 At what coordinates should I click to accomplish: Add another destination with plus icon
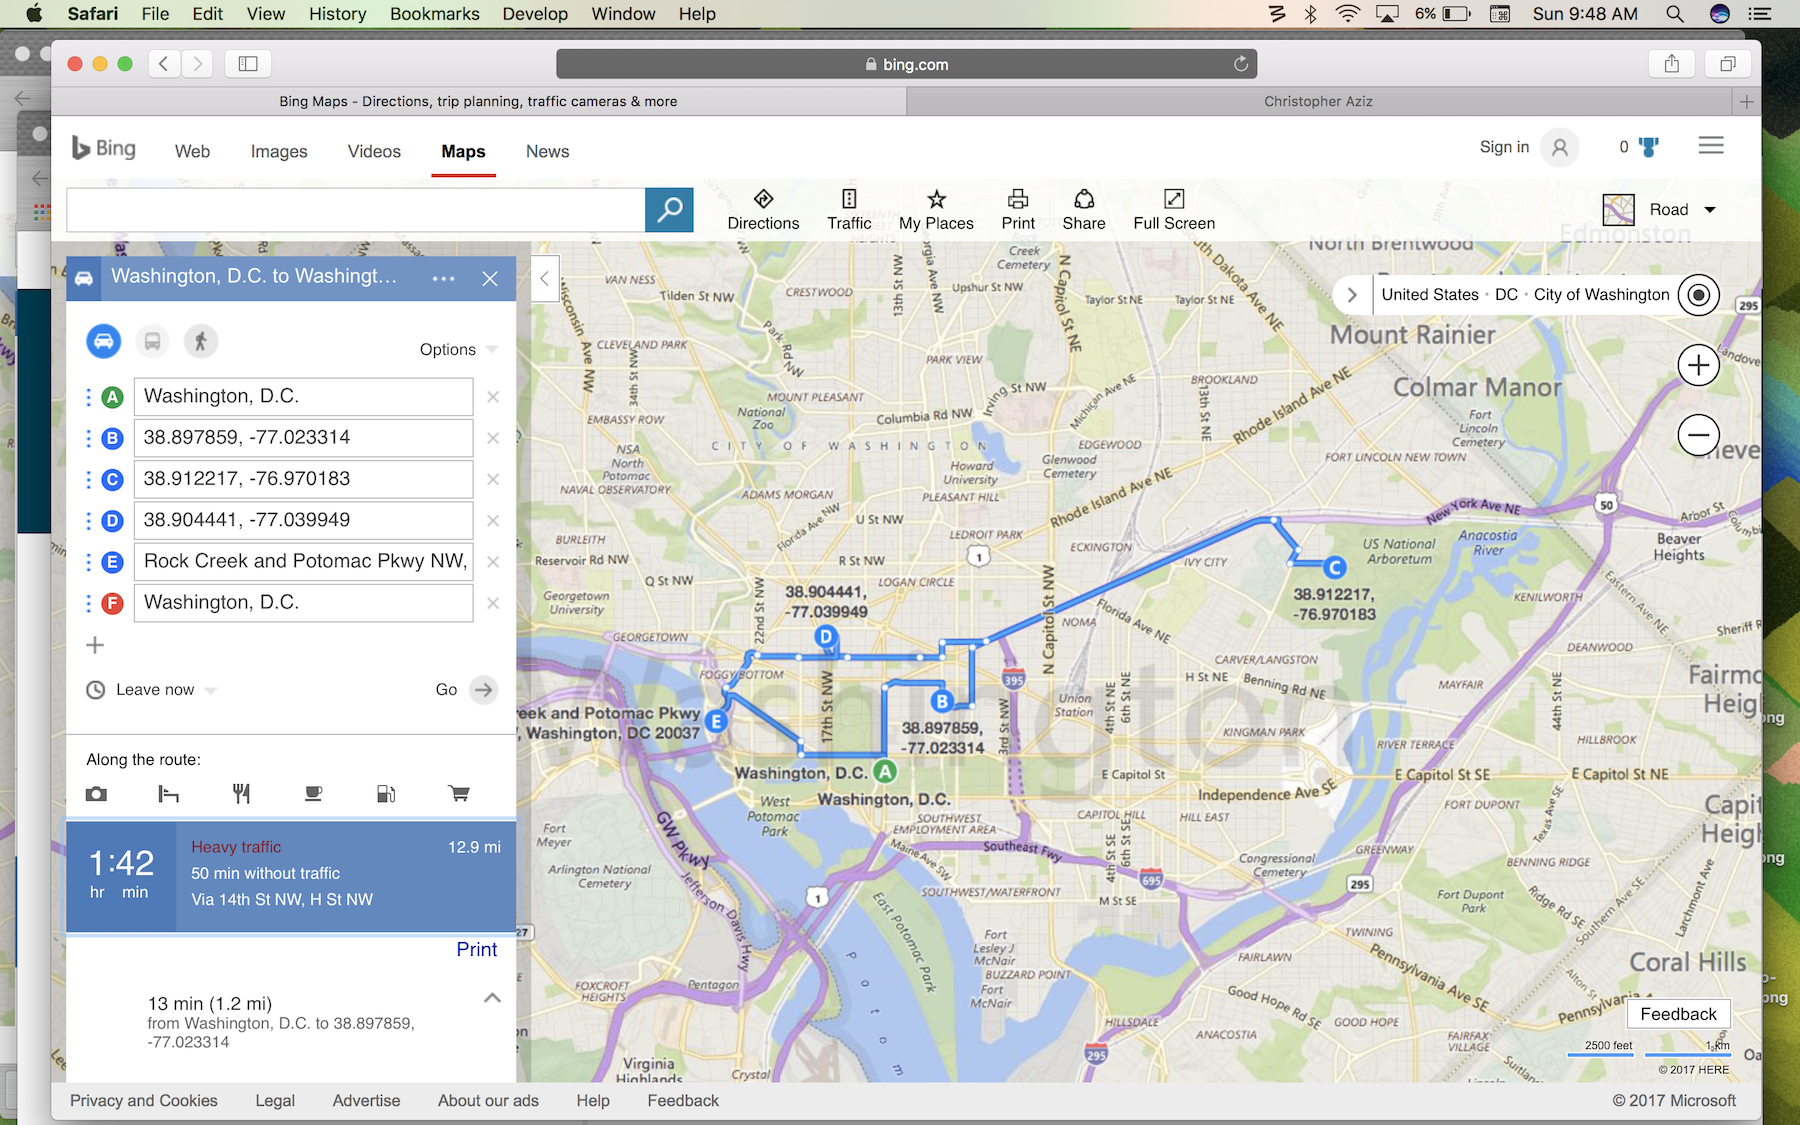95,645
